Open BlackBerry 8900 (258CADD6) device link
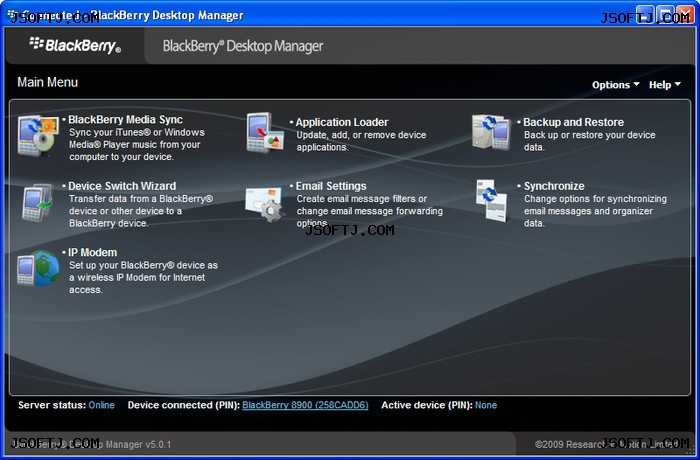Viewport: 700px width, 460px height. pos(305,405)
